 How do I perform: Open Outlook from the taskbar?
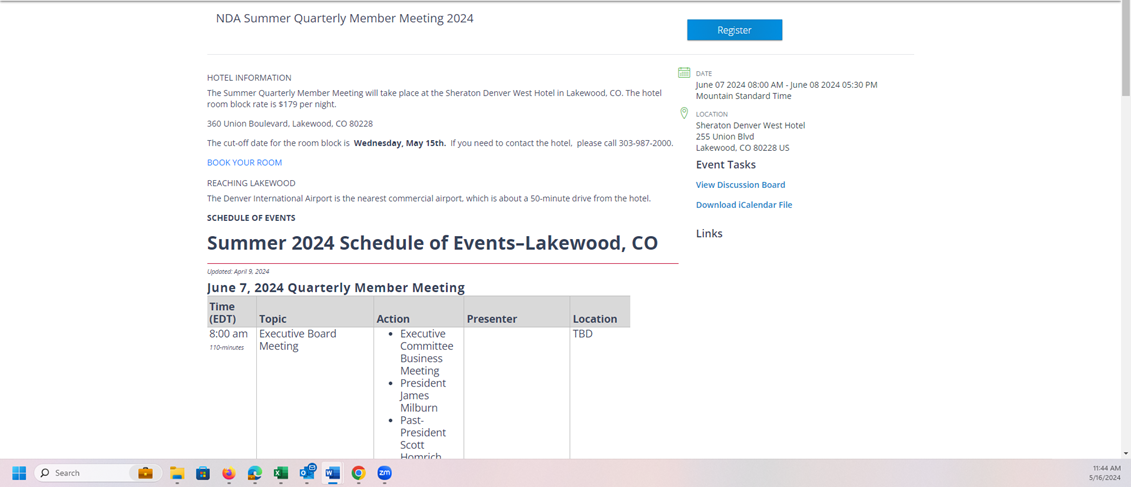coord(307,473)
